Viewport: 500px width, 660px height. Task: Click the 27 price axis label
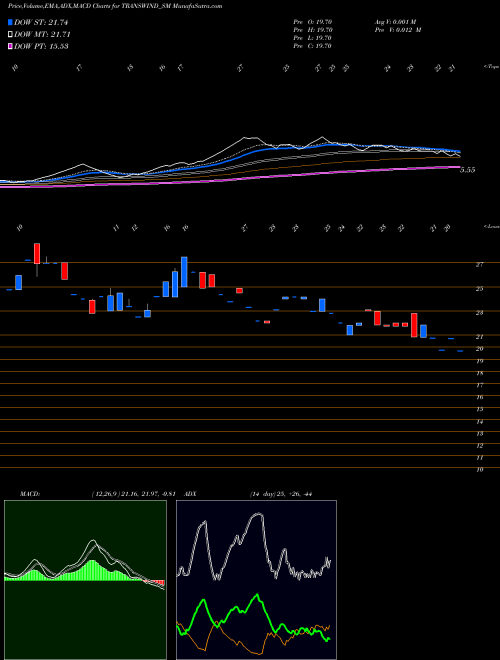pyautogui.click(x=479, y=264)
